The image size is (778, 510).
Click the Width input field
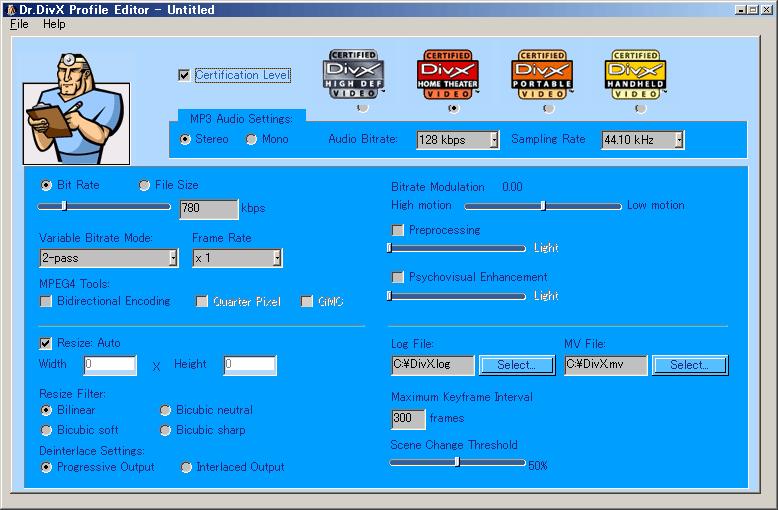pos(110,365)
